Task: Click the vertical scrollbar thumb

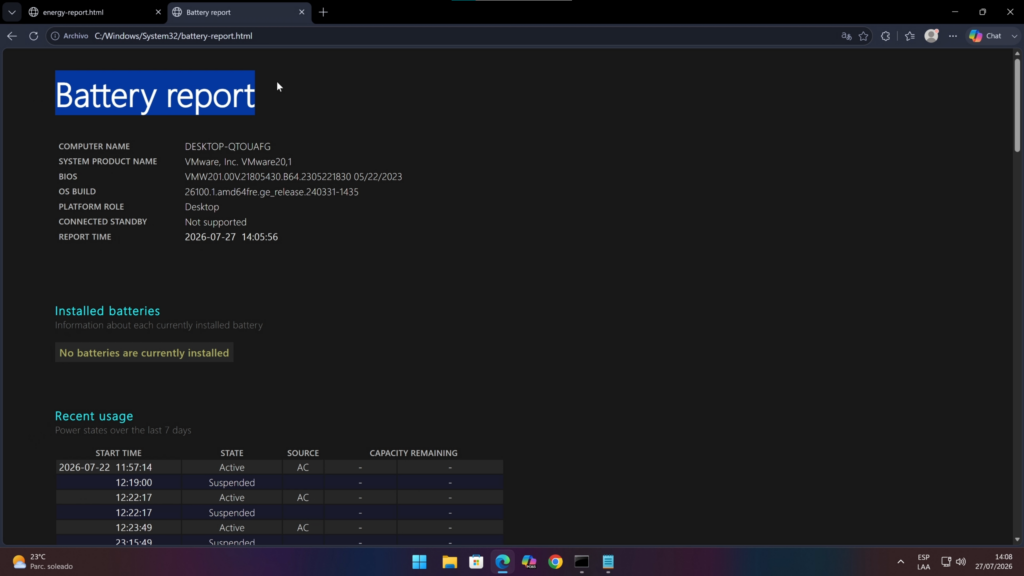Action: point(1017,106)
